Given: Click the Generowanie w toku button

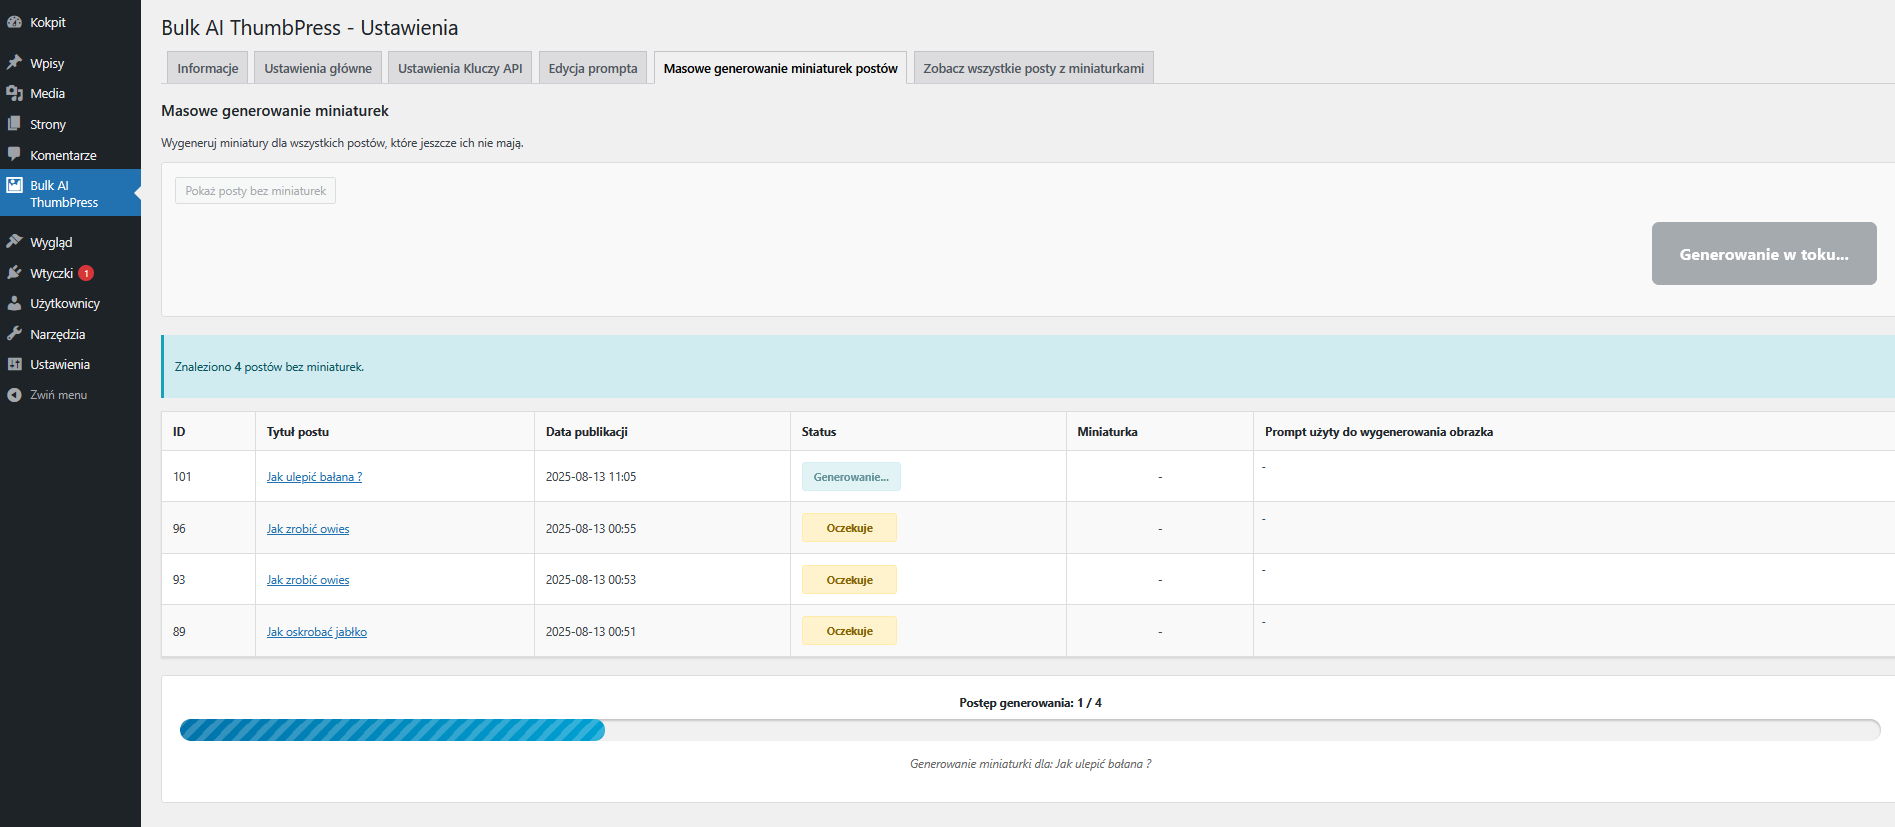Looking at the screenshot, I should pyautogui.click(x=1763, y=254).
